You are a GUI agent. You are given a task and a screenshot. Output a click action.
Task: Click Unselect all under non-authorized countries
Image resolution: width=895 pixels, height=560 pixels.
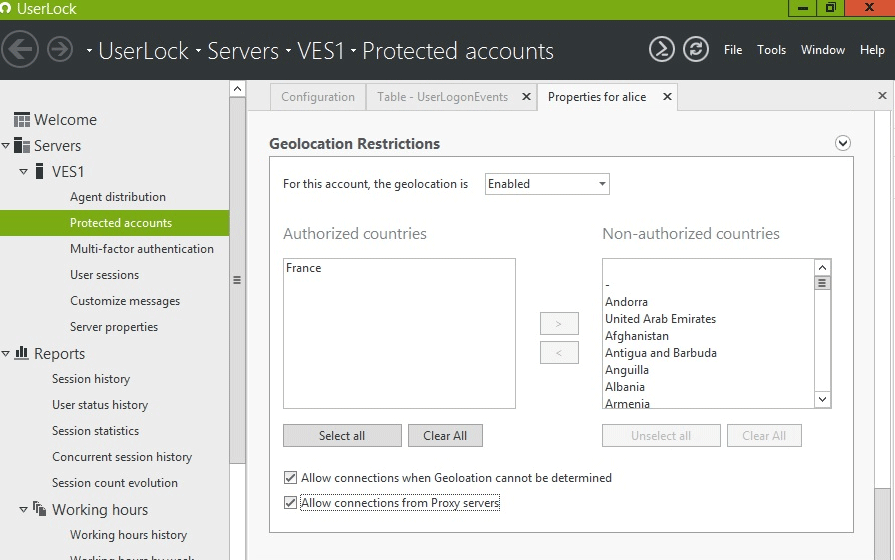pyautogui.click(x=661, y=436)
